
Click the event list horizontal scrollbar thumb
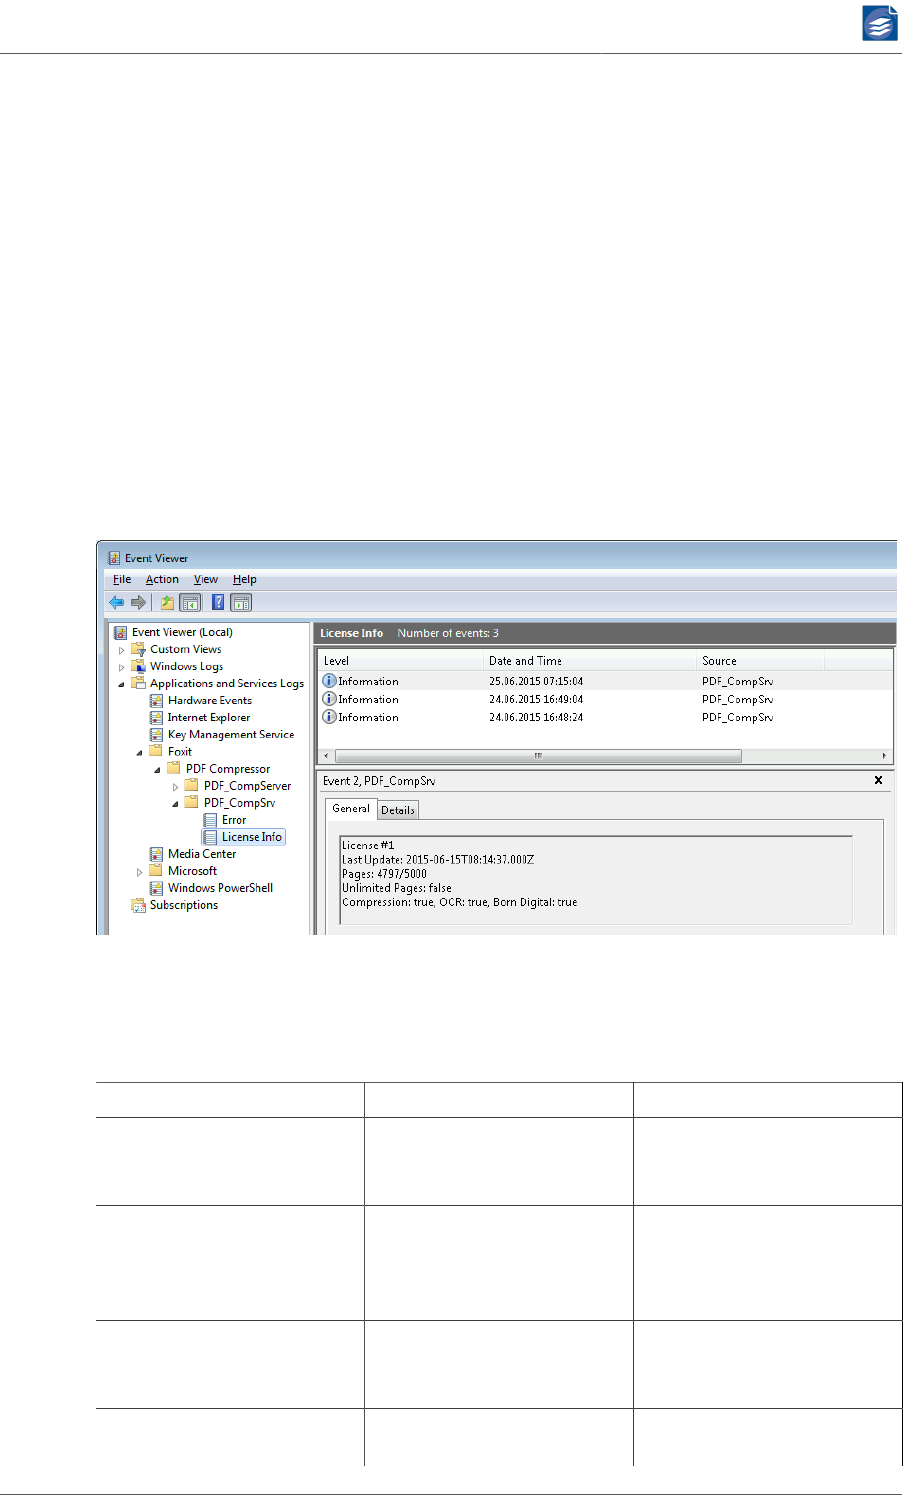538,756
